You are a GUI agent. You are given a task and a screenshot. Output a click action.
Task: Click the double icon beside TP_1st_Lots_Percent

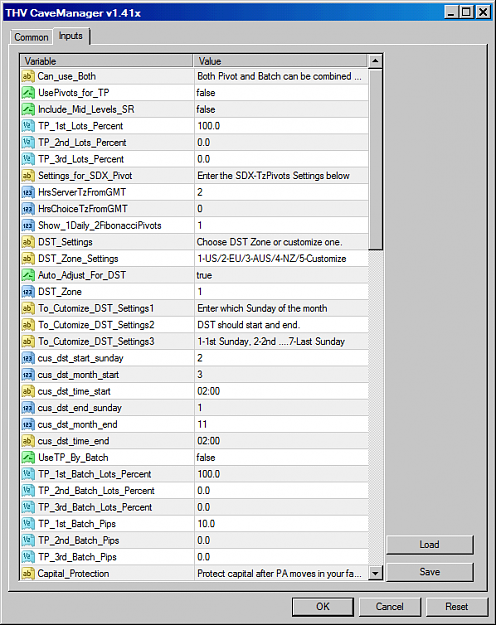pyautogui.click(x=28, y=126)
